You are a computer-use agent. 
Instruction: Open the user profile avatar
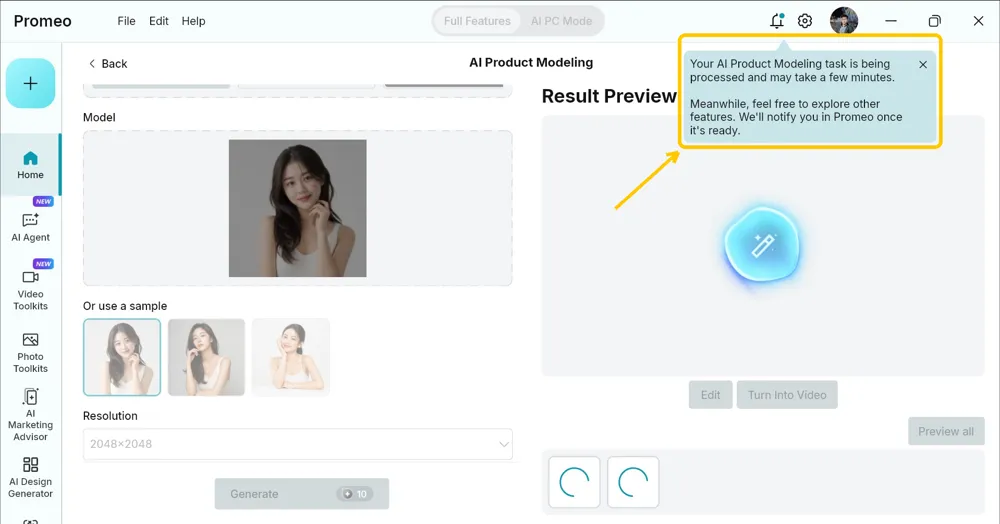(x=844, y=21)
